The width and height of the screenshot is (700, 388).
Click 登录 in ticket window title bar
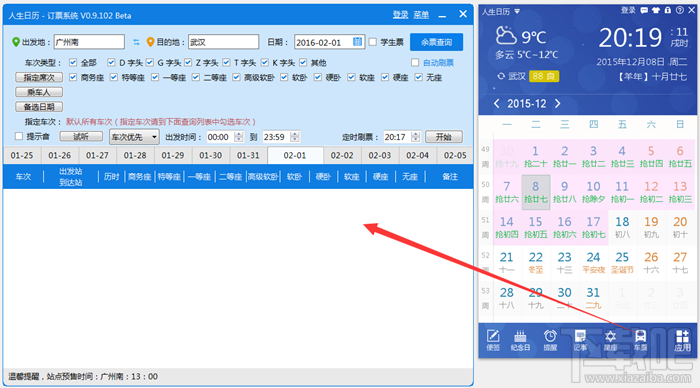[x=400, y=15]
